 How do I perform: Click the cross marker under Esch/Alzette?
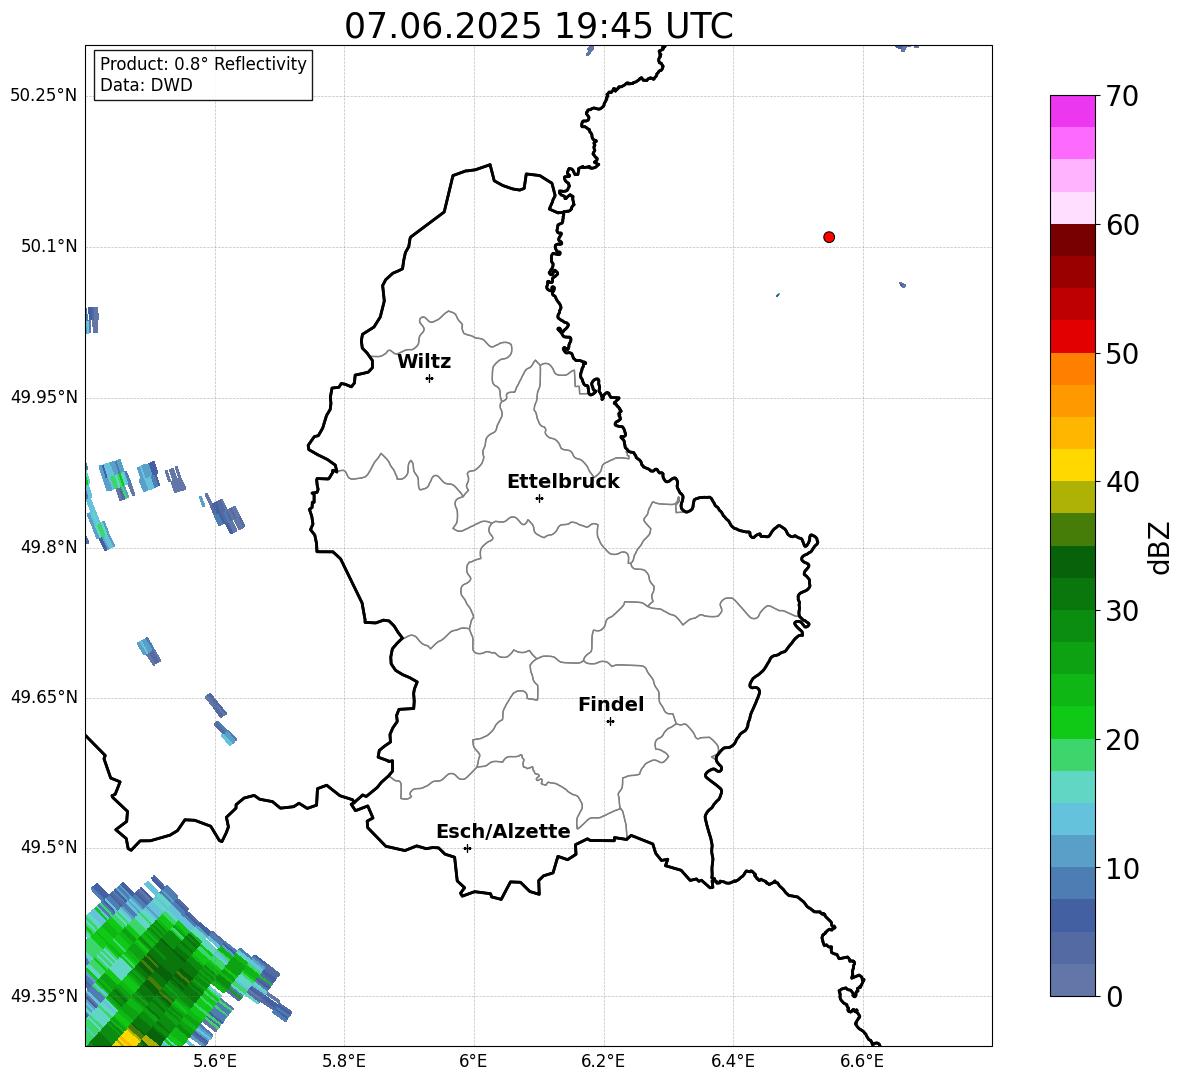(467, 848)
